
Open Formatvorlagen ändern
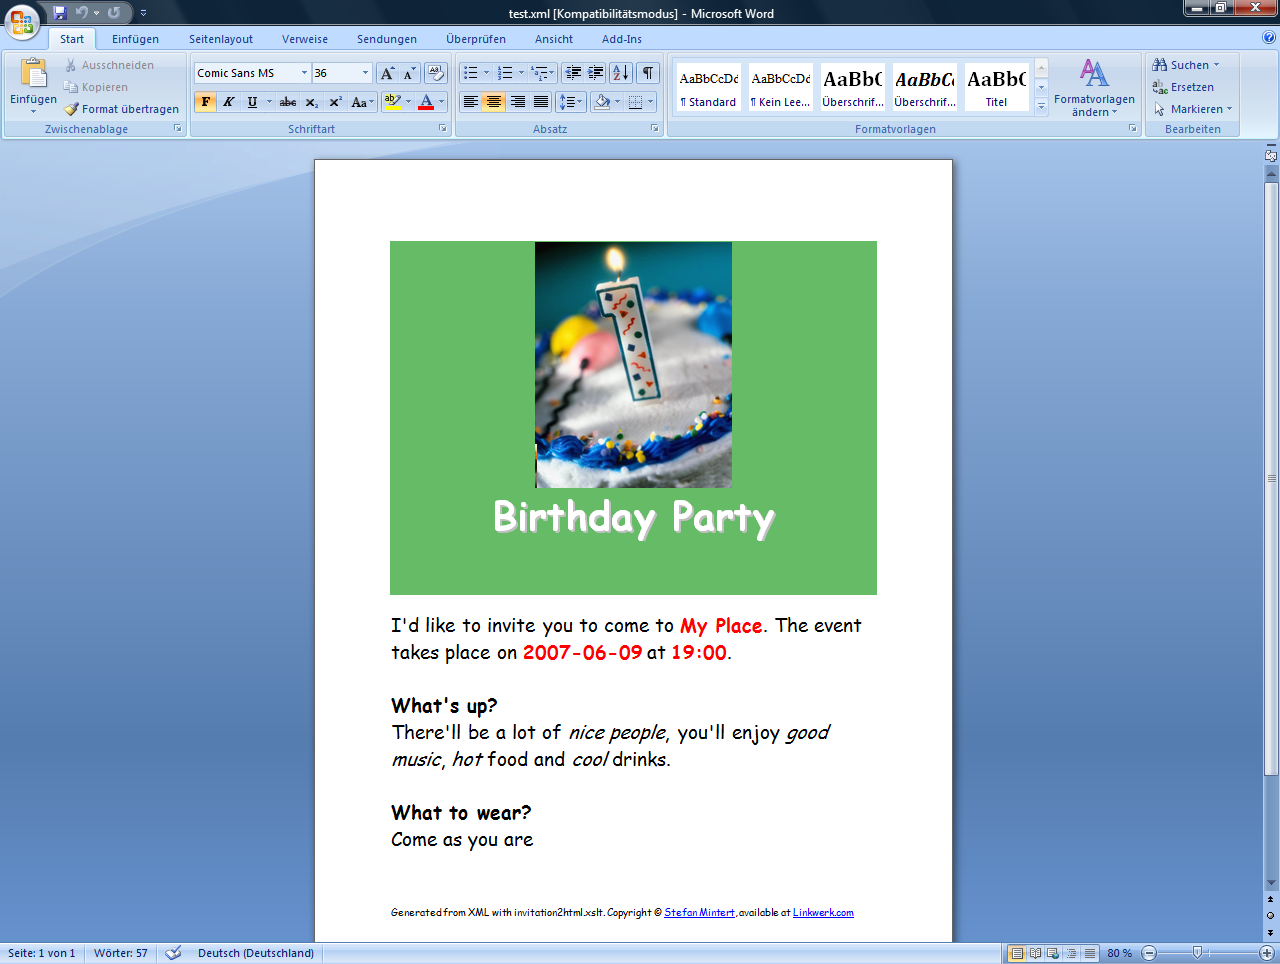click(1094, 88)
